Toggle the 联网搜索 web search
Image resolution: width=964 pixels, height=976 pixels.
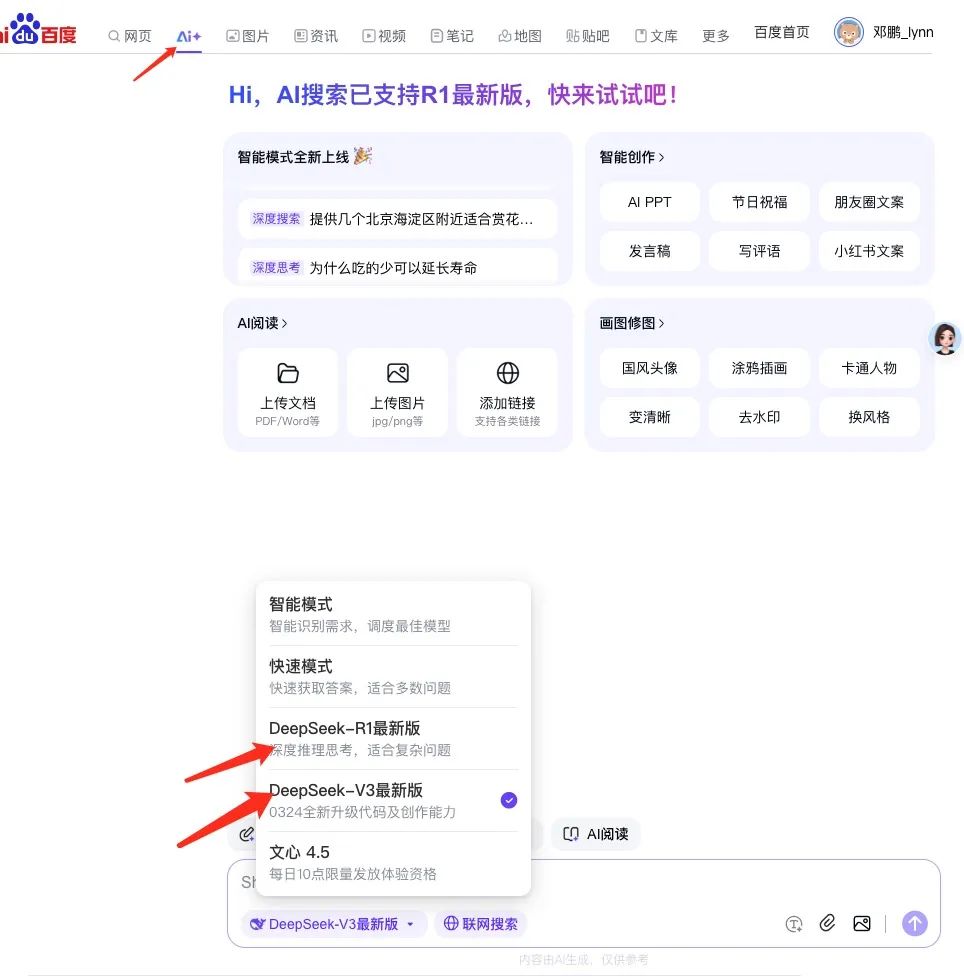[x=480, y=924]
